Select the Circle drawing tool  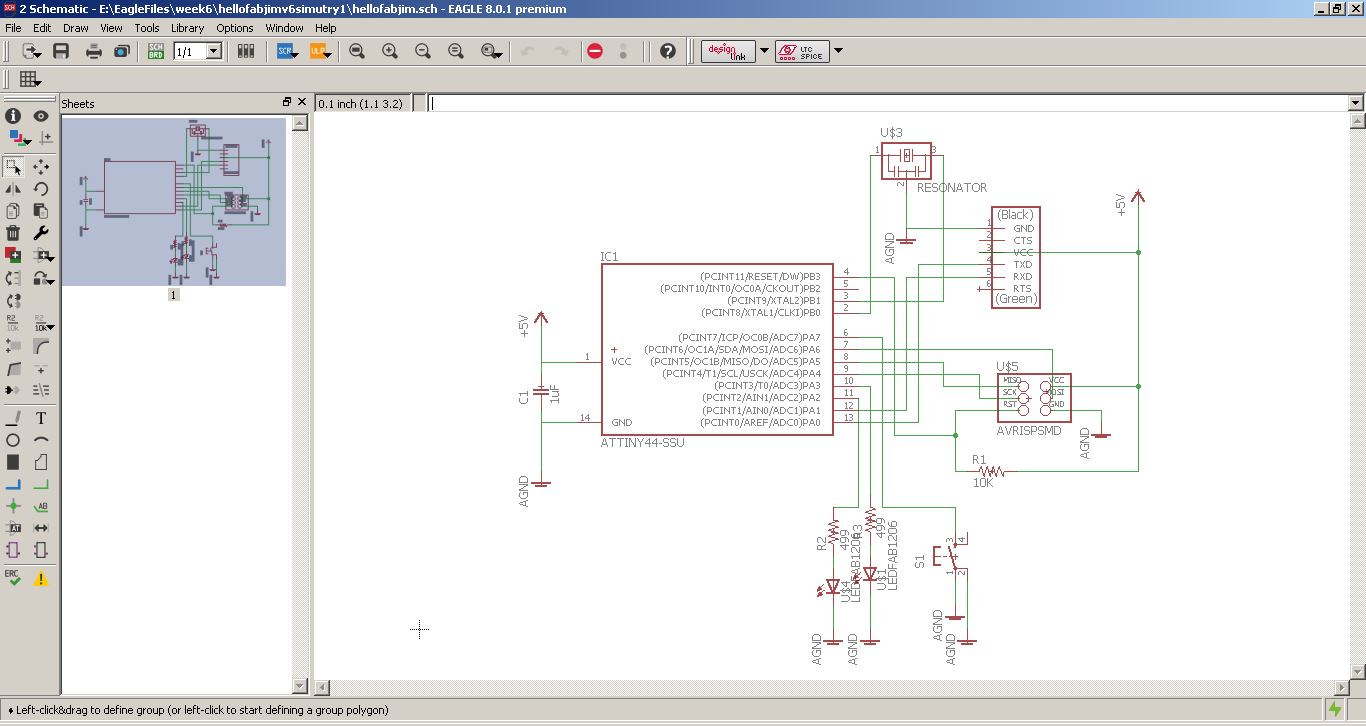pyautogui.click(x=13, y=440)
